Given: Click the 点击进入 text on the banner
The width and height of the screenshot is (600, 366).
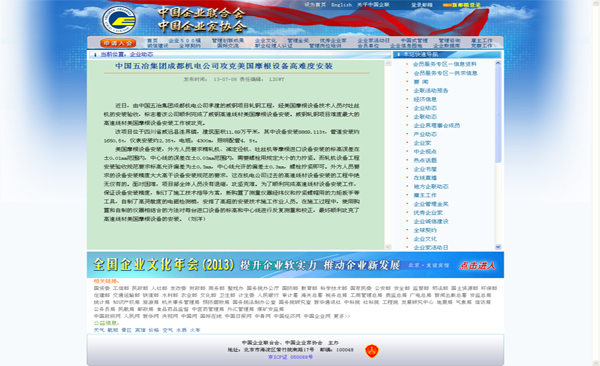Looking at the screenshot, I should pos(477,265).
